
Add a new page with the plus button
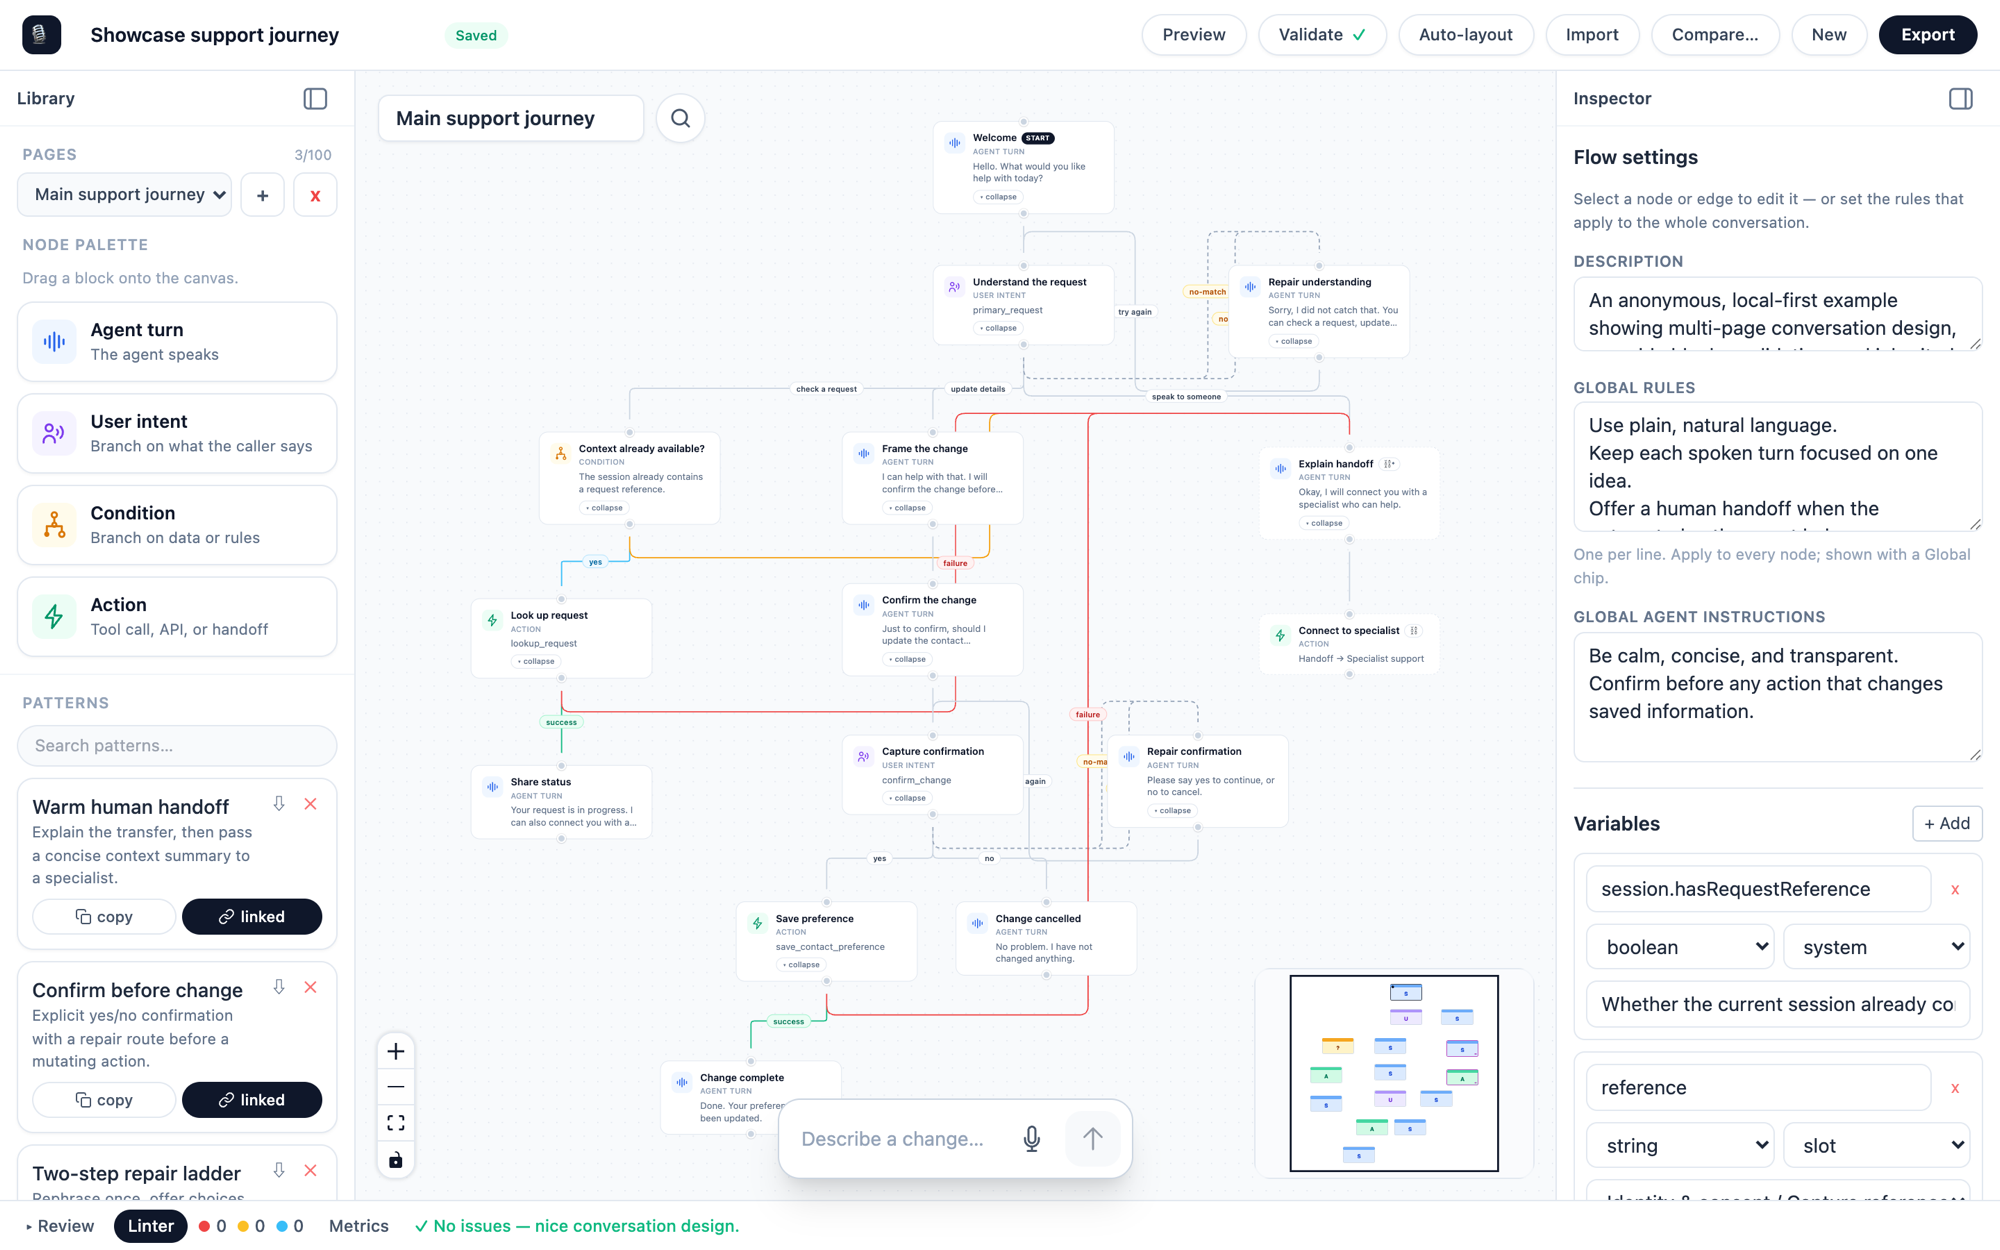pos(262,195)
